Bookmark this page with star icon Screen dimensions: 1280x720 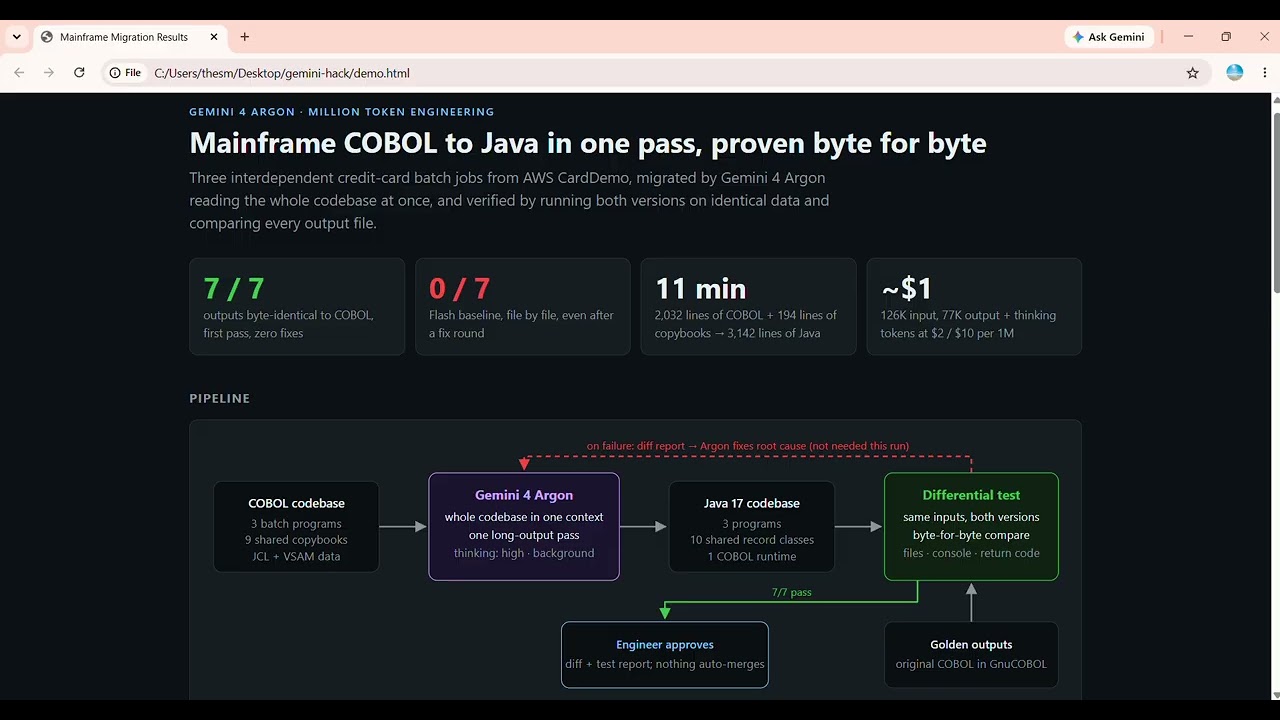coord(1192,73)
